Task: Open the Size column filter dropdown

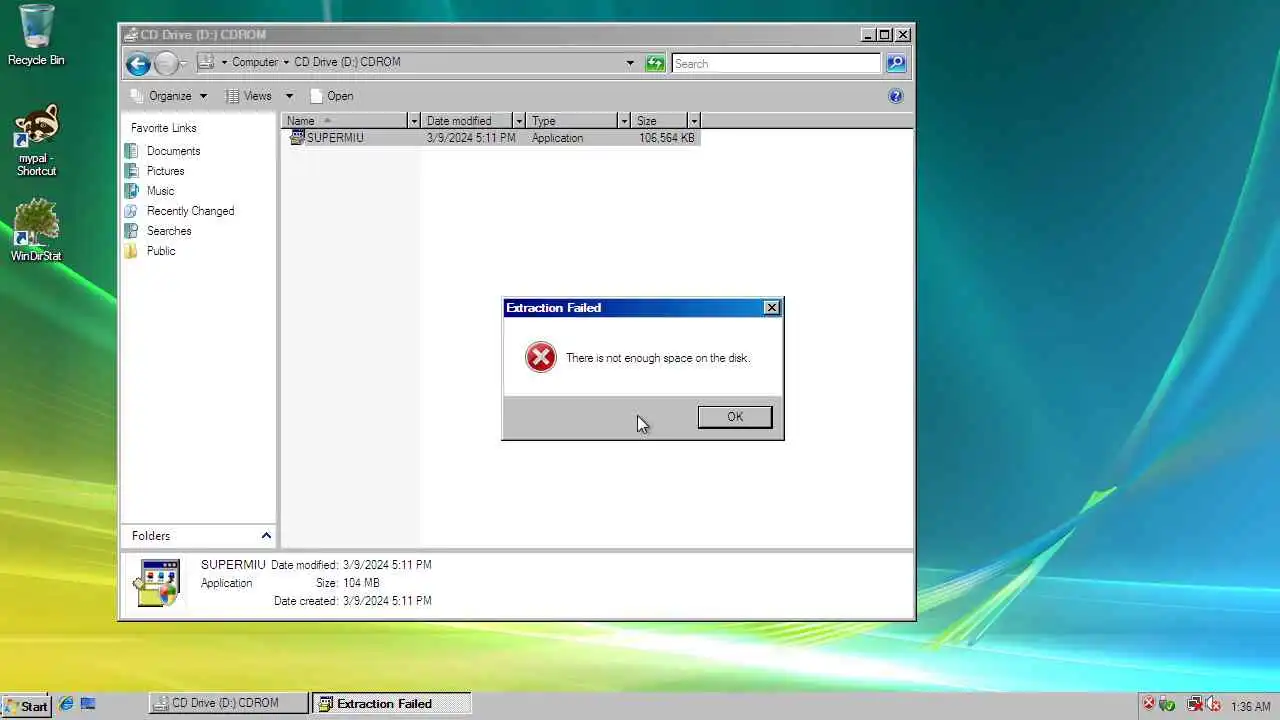Action: (x=694, y=121)
